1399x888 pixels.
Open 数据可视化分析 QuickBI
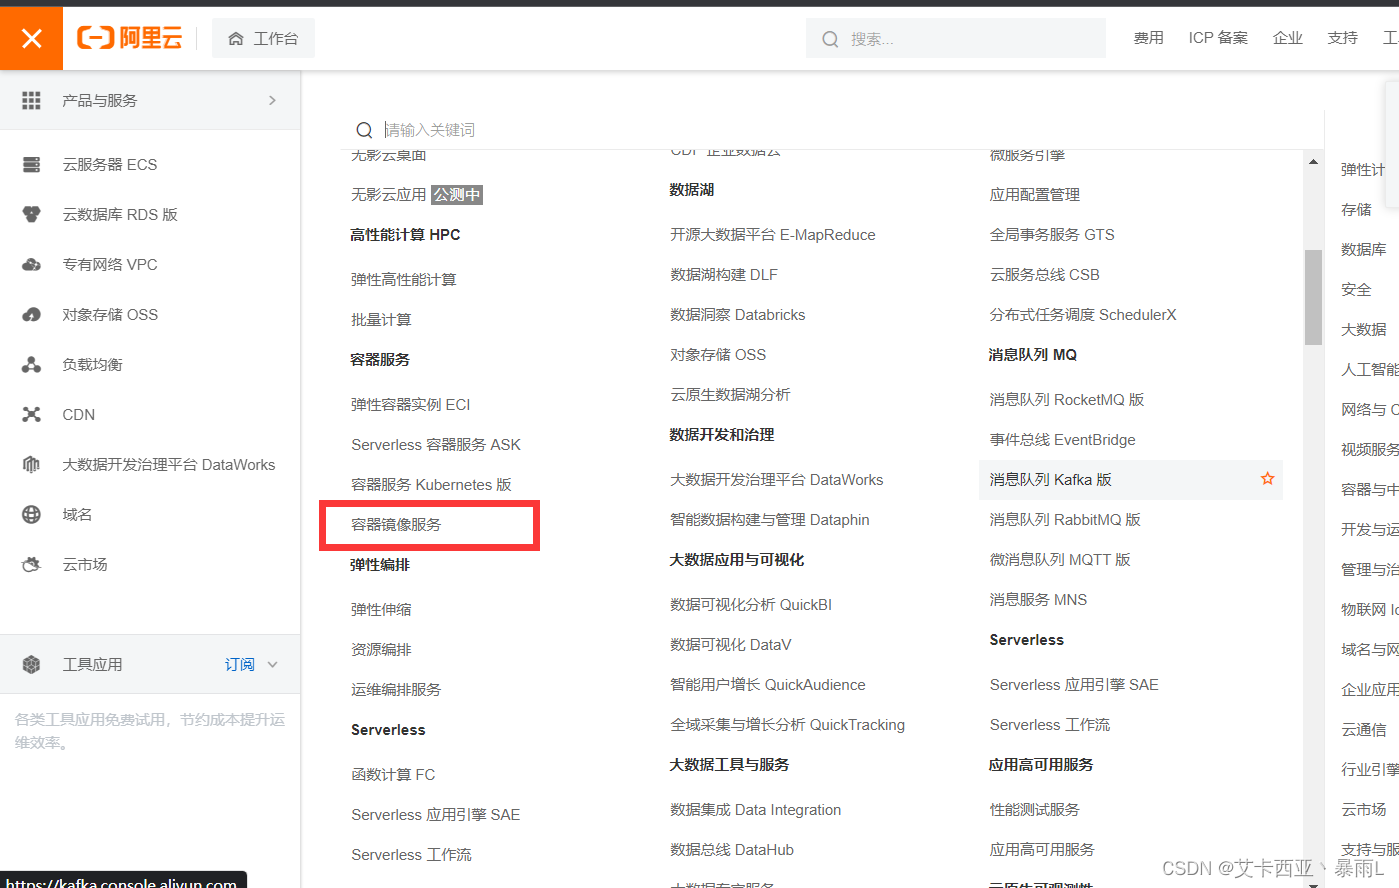[x=751, y=604]
